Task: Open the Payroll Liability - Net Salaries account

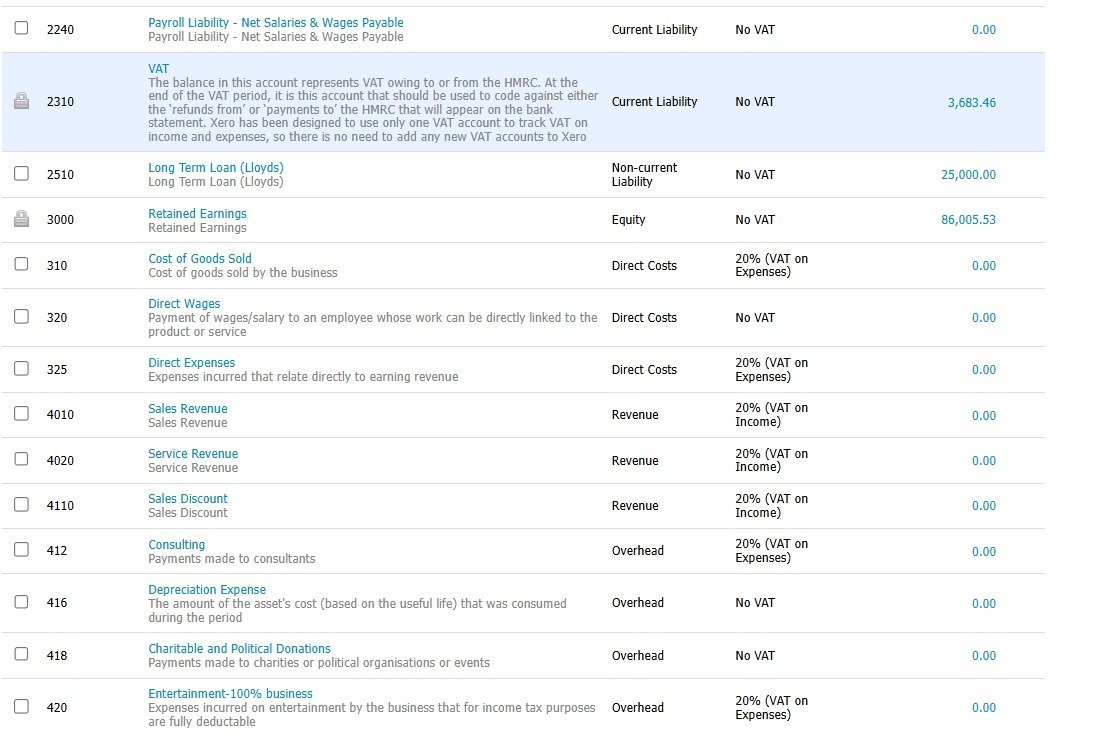Action: (x=275, y=23)
